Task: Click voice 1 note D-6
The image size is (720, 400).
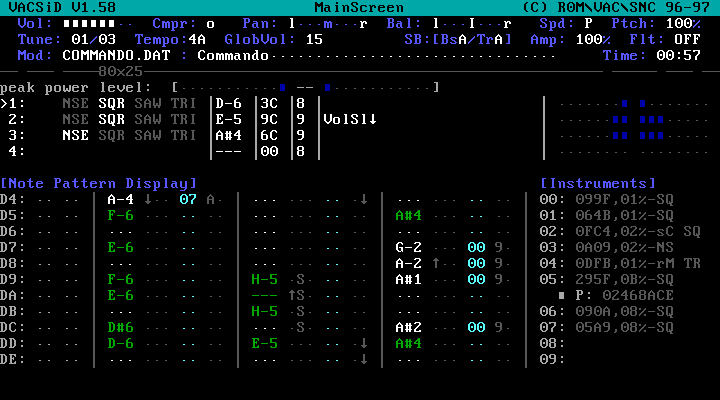Action: [x=228, y=103]
